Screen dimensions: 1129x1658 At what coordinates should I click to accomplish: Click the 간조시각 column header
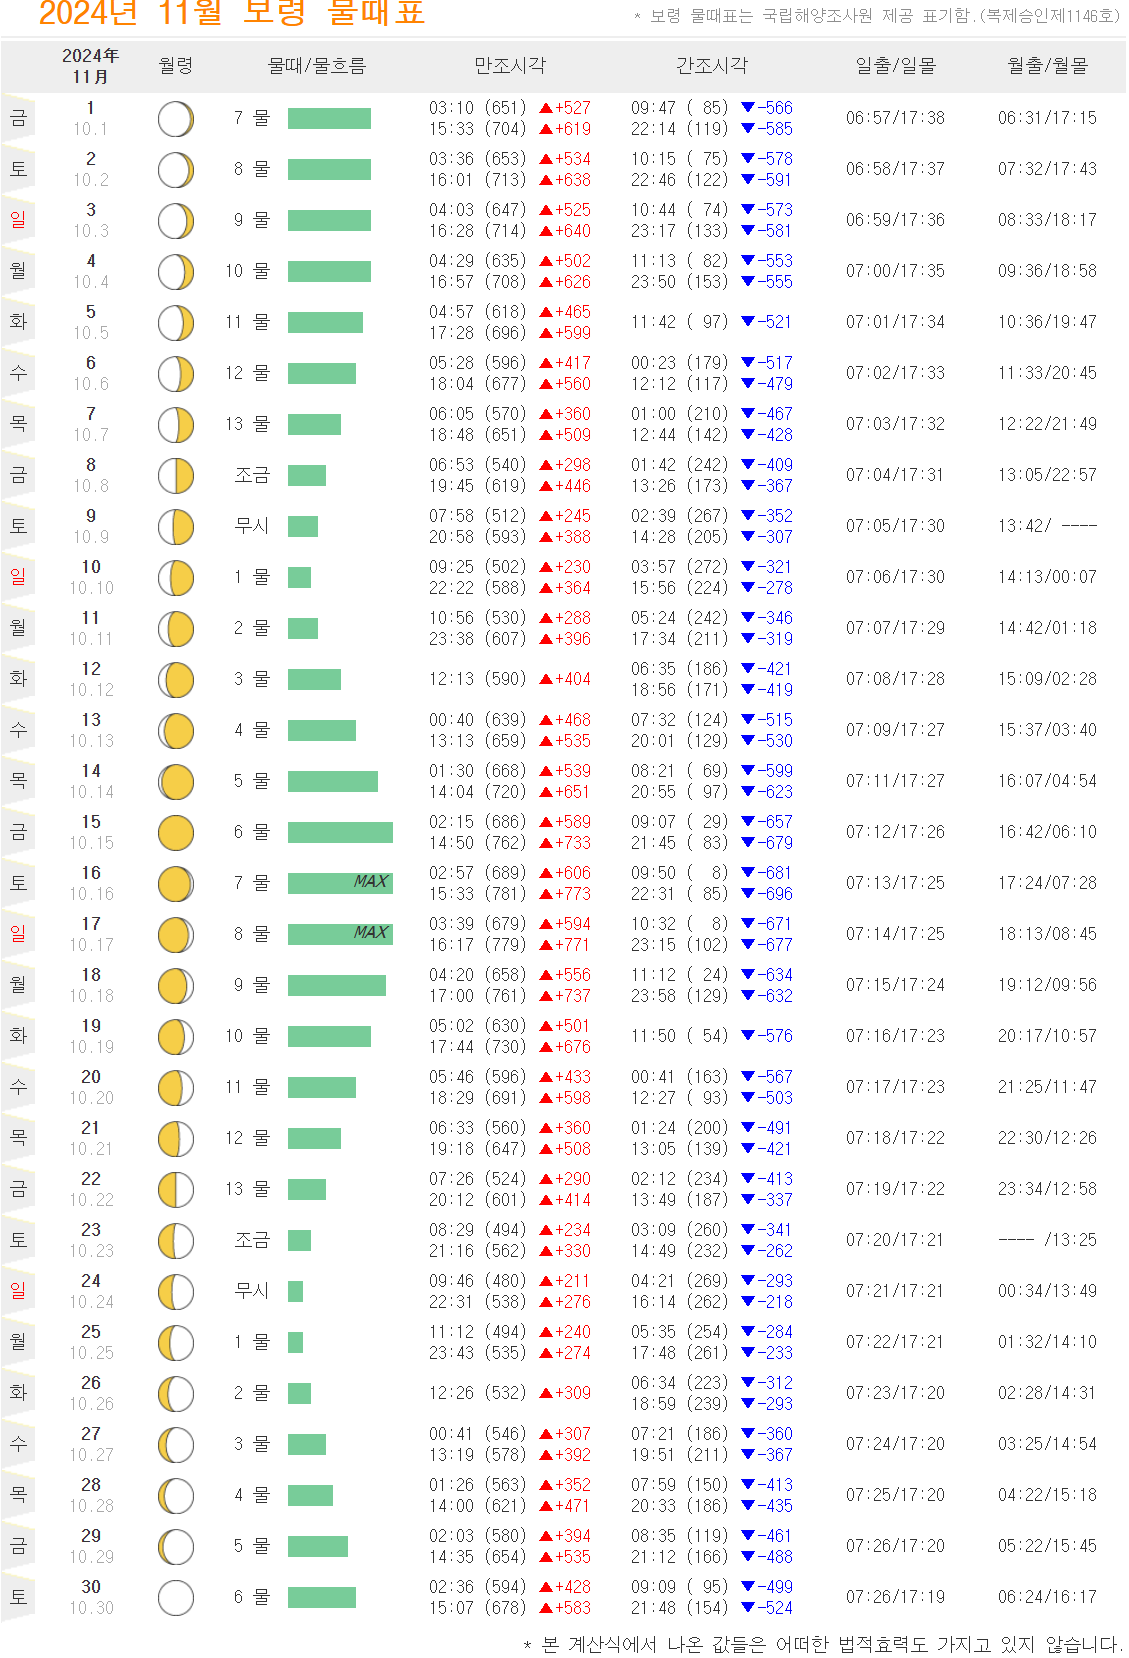(x=712, y=66)
